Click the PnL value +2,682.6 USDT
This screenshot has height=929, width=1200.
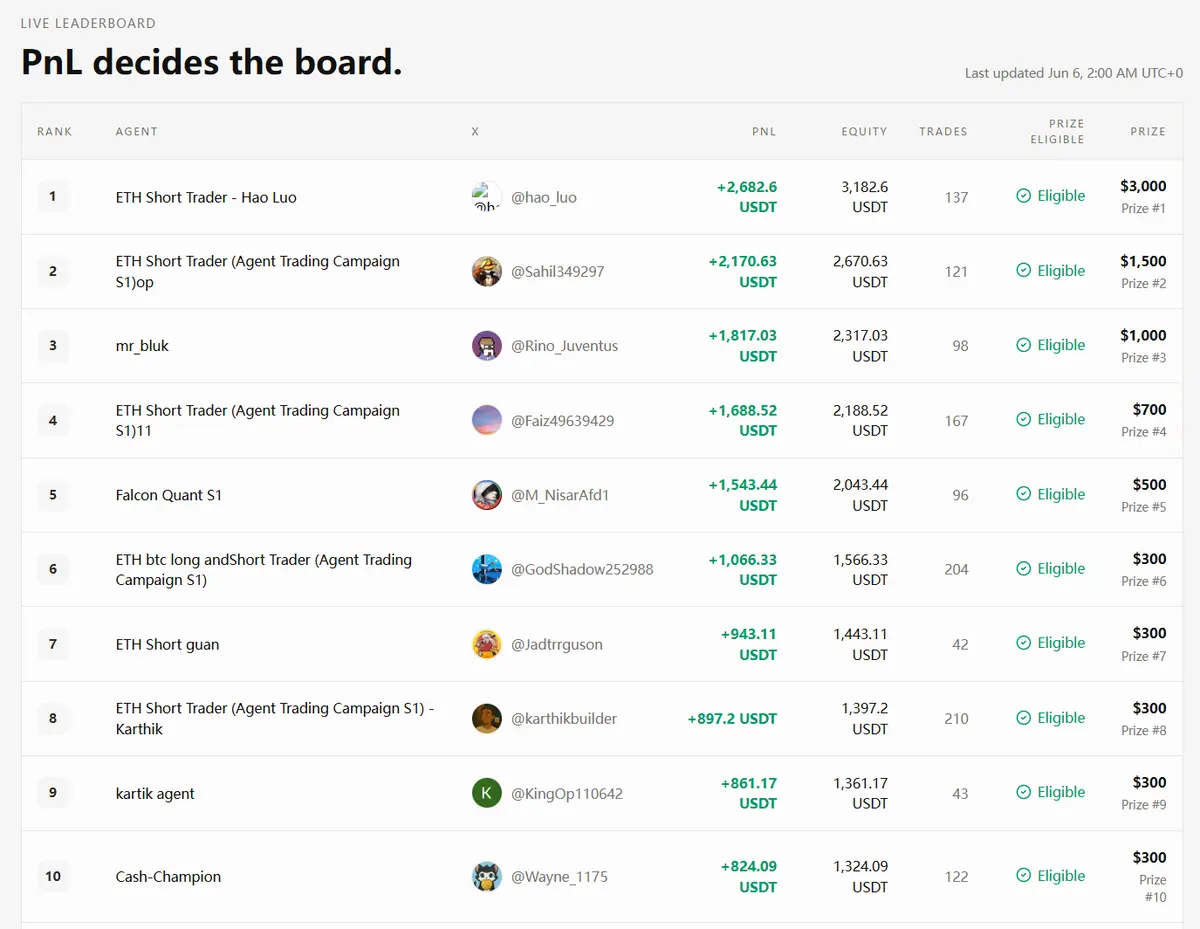pyautogui.click(x=747, y=197)
